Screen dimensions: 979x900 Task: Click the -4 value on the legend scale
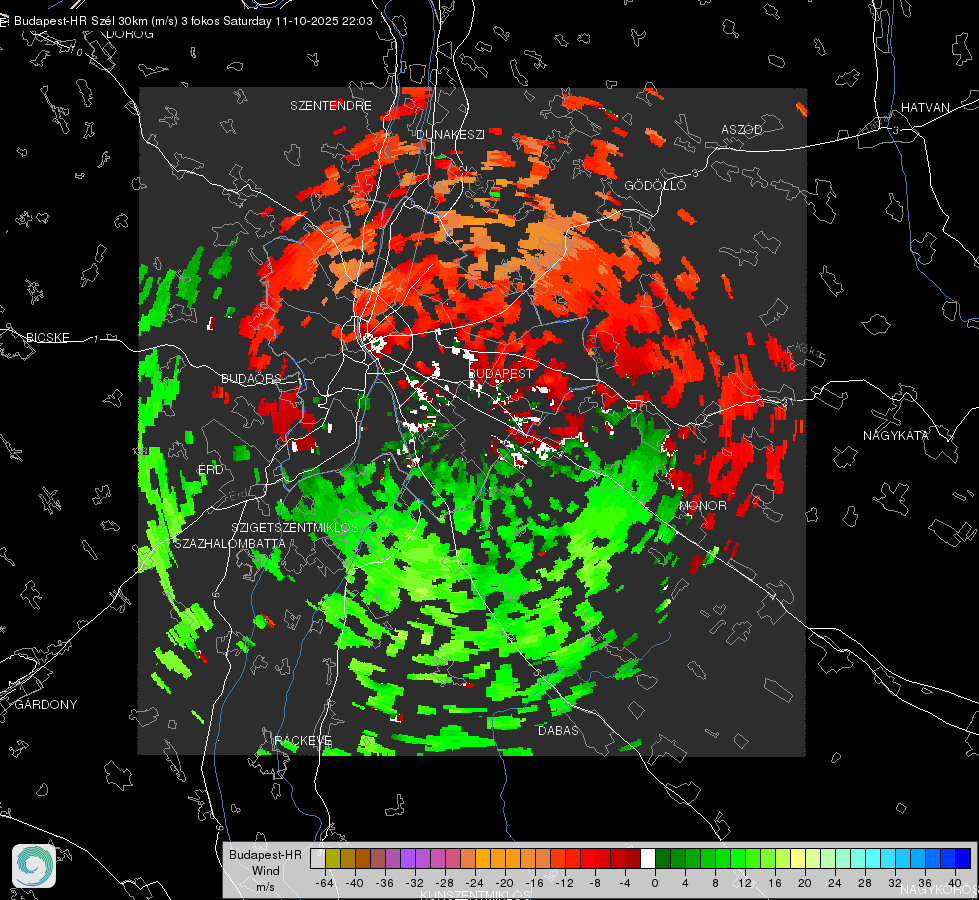coord(624,883)
